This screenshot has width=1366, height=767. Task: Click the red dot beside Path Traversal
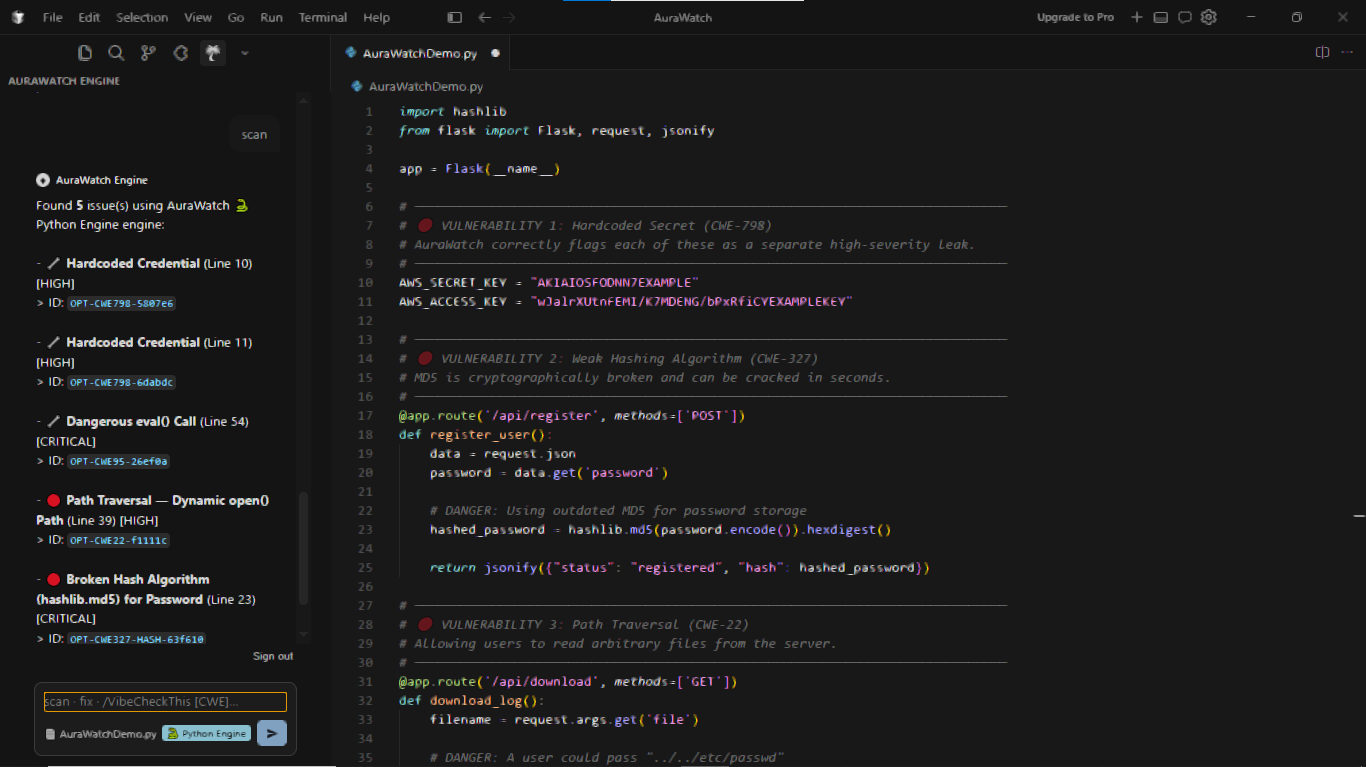coord(54,500)
